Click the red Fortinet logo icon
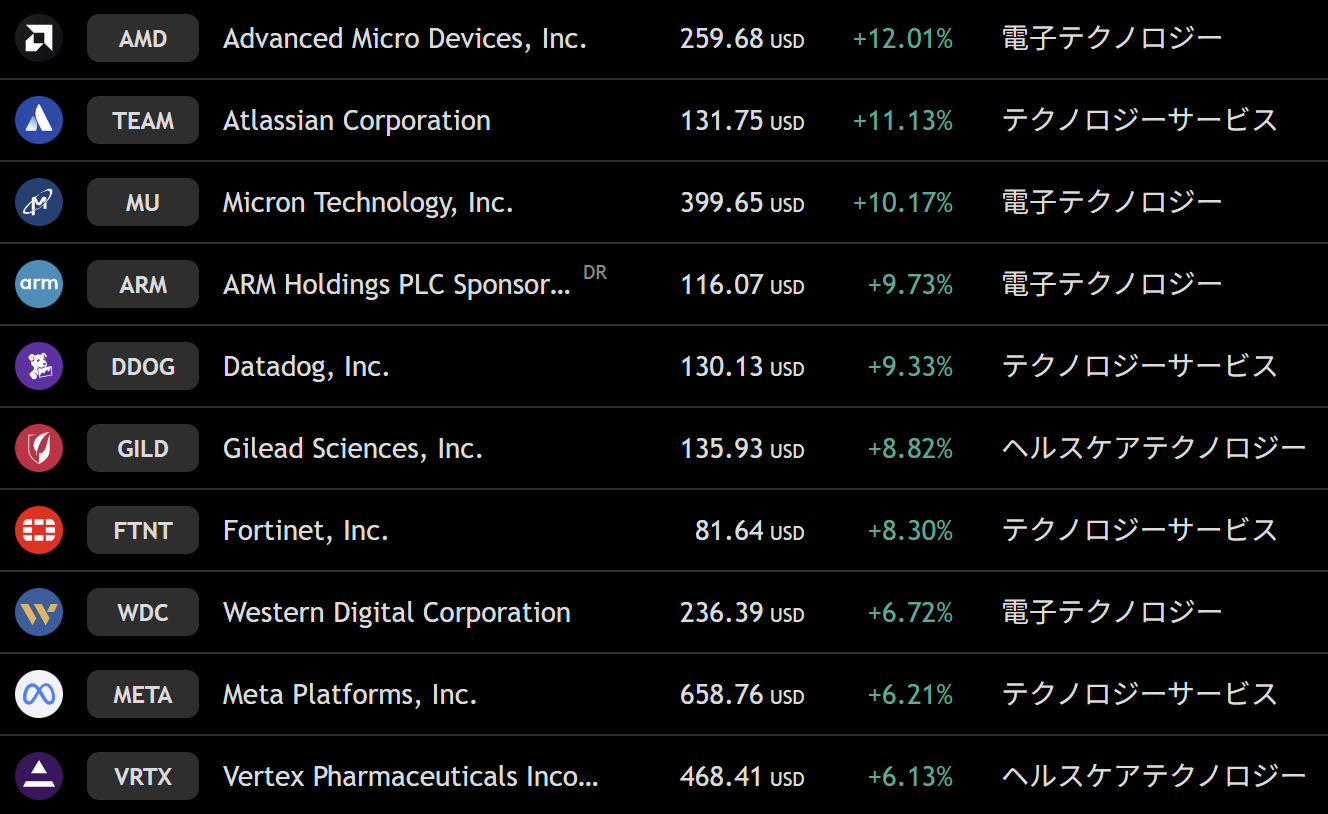 [39, 531]
